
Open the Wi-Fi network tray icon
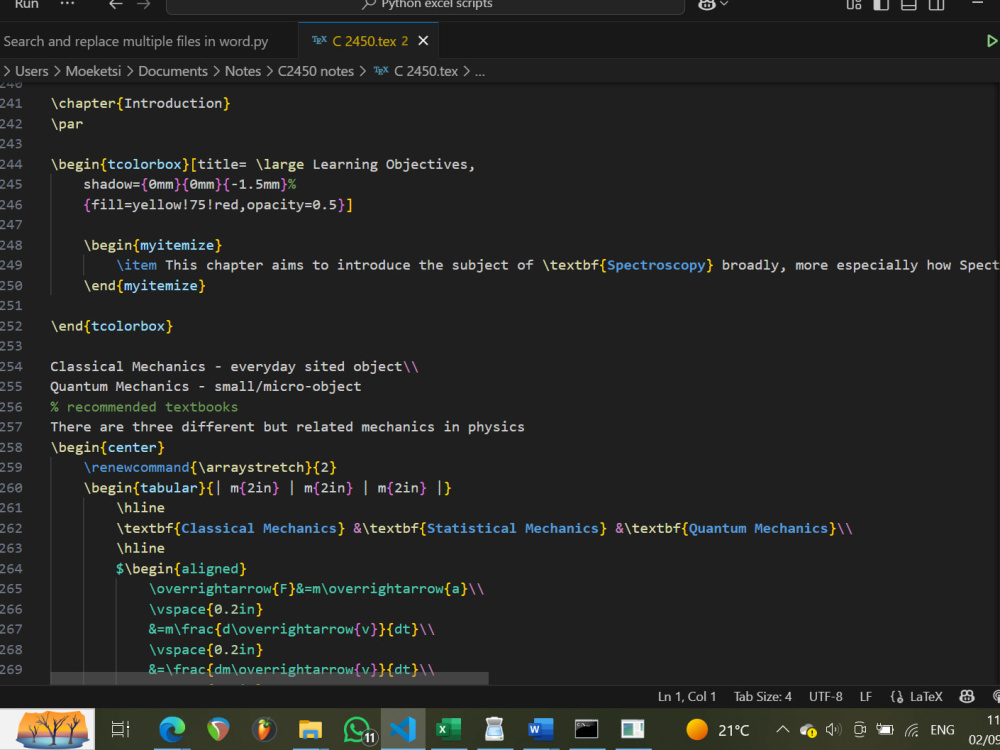(x=912, y=730)
